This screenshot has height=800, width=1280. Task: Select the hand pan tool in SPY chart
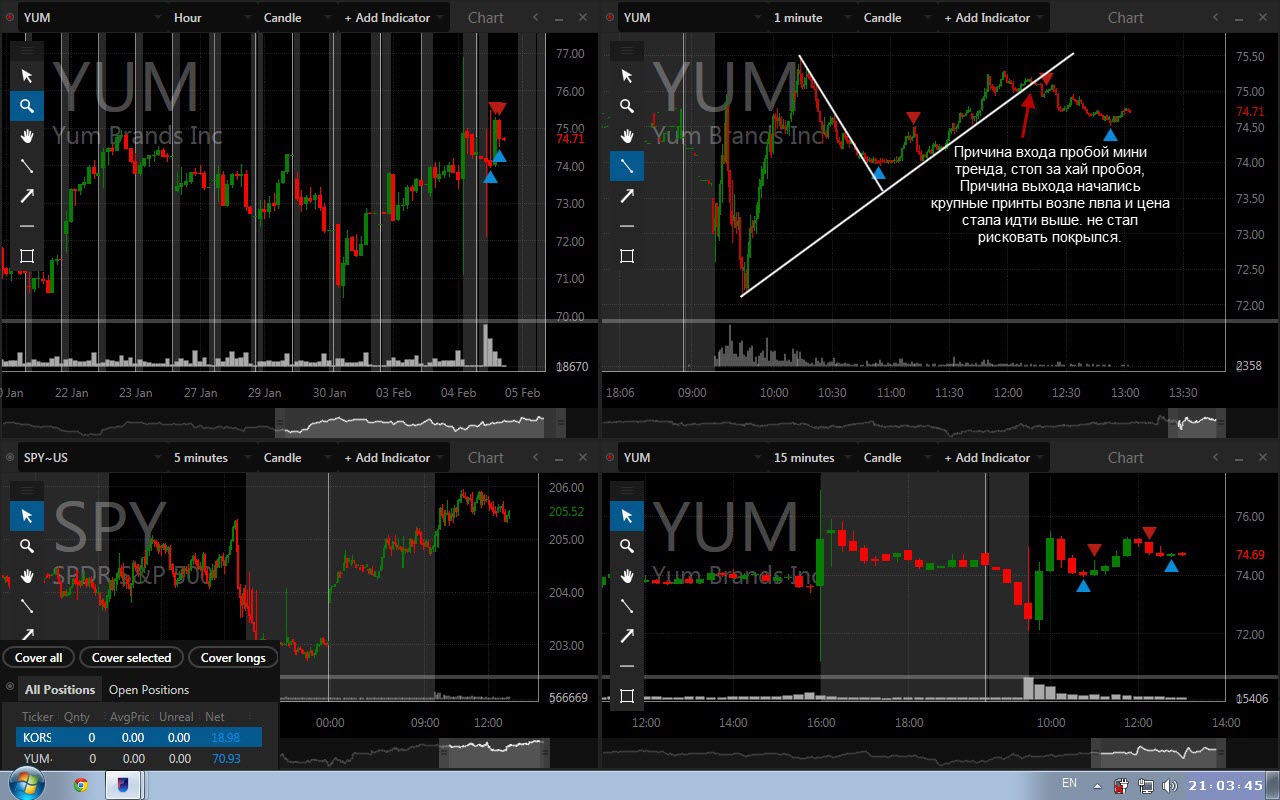click(x=27, y=576)
